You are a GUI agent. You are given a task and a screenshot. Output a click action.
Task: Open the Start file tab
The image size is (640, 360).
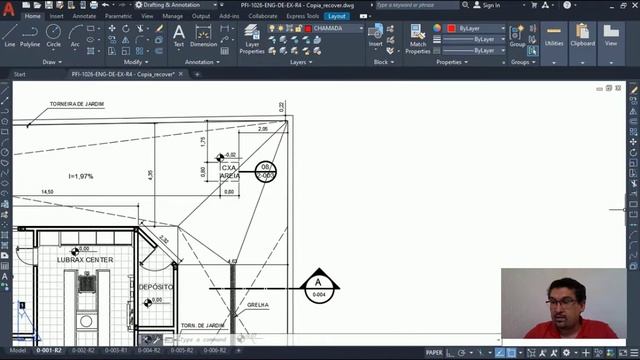tap(20, 74)
